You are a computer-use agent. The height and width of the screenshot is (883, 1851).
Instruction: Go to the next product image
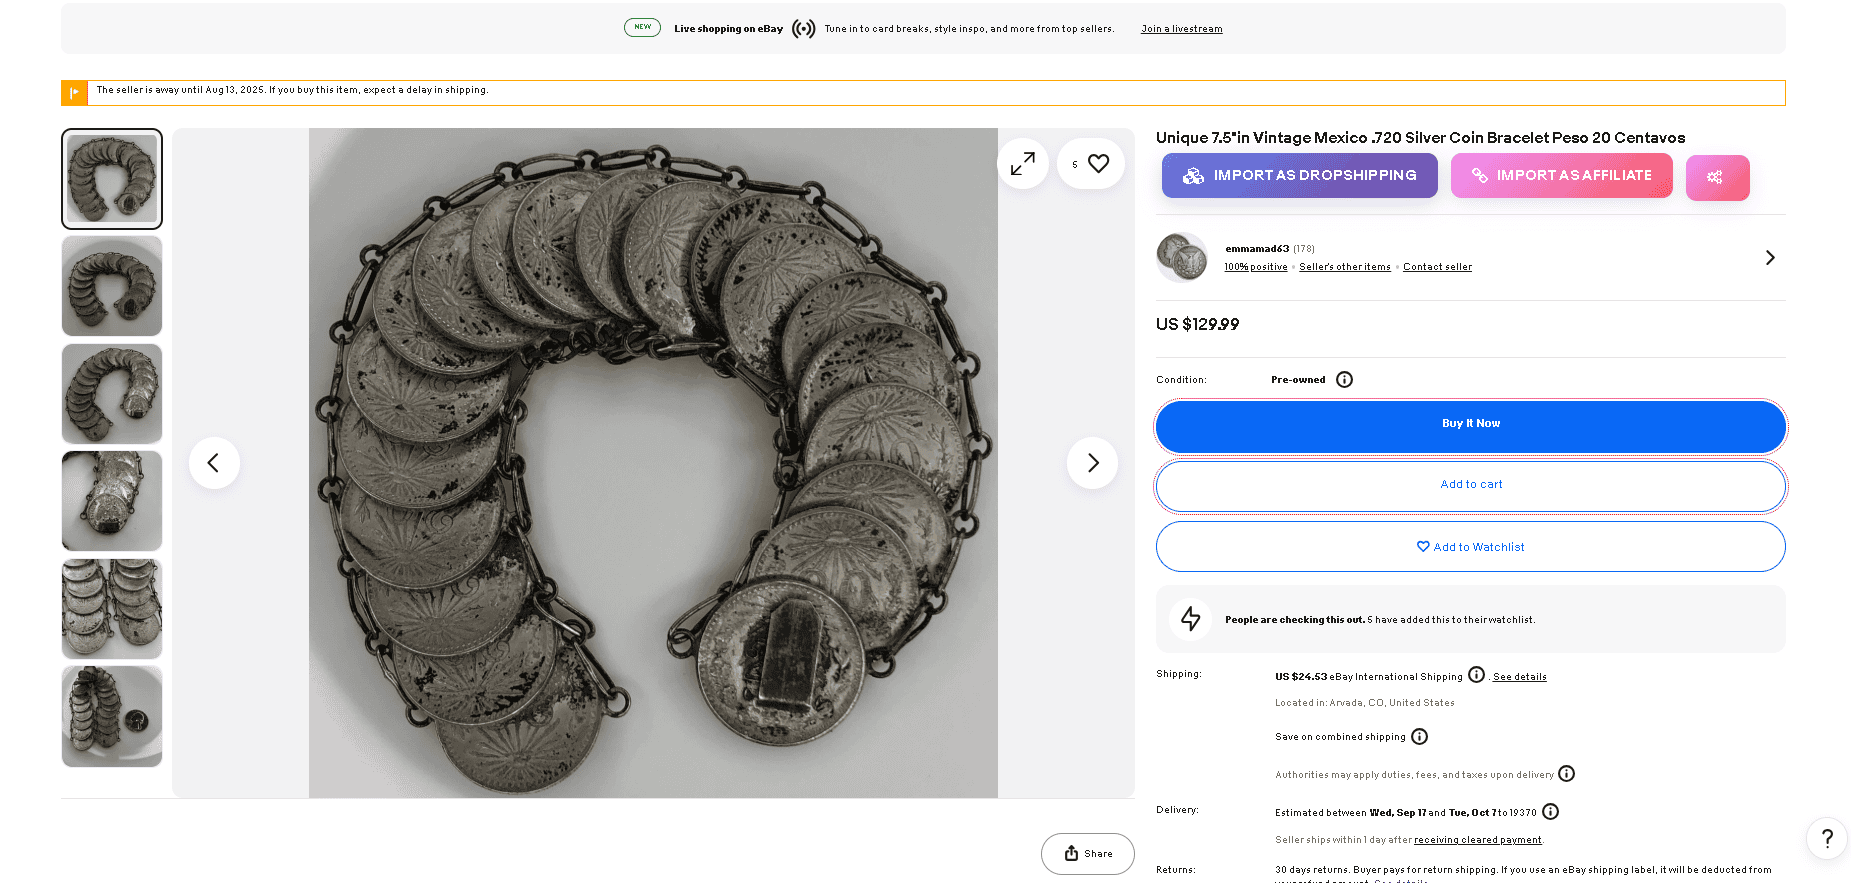[1092, 463]
